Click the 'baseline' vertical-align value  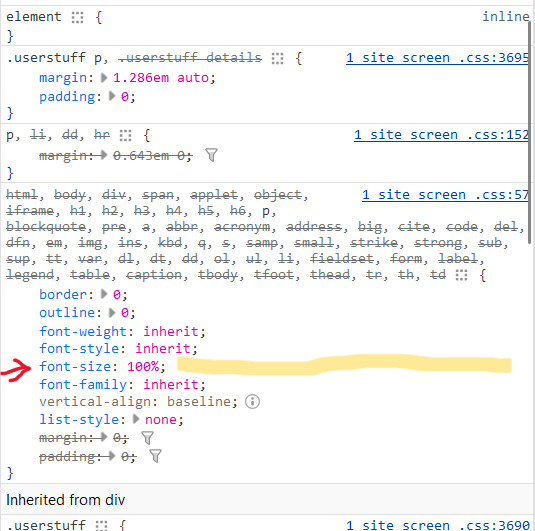coord(199,402)
